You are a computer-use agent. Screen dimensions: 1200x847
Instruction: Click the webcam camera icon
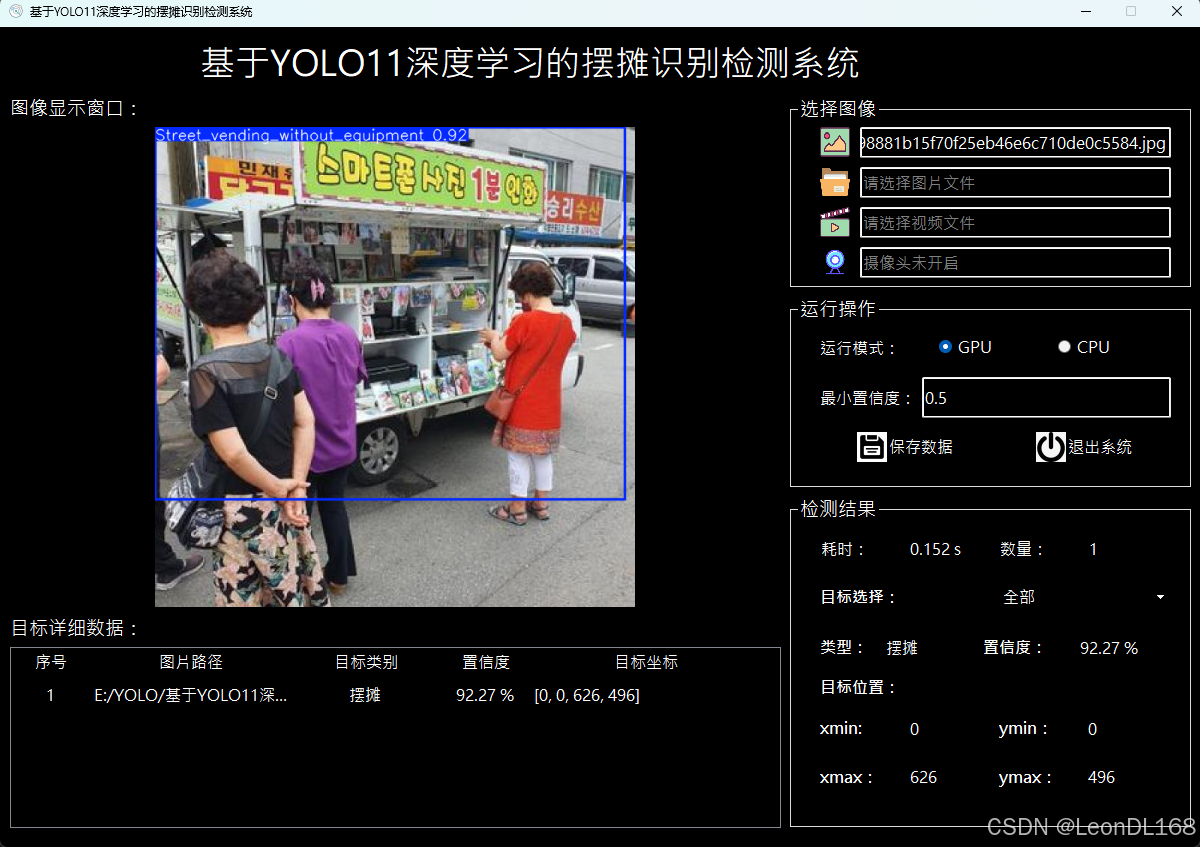tap(835, 262)
